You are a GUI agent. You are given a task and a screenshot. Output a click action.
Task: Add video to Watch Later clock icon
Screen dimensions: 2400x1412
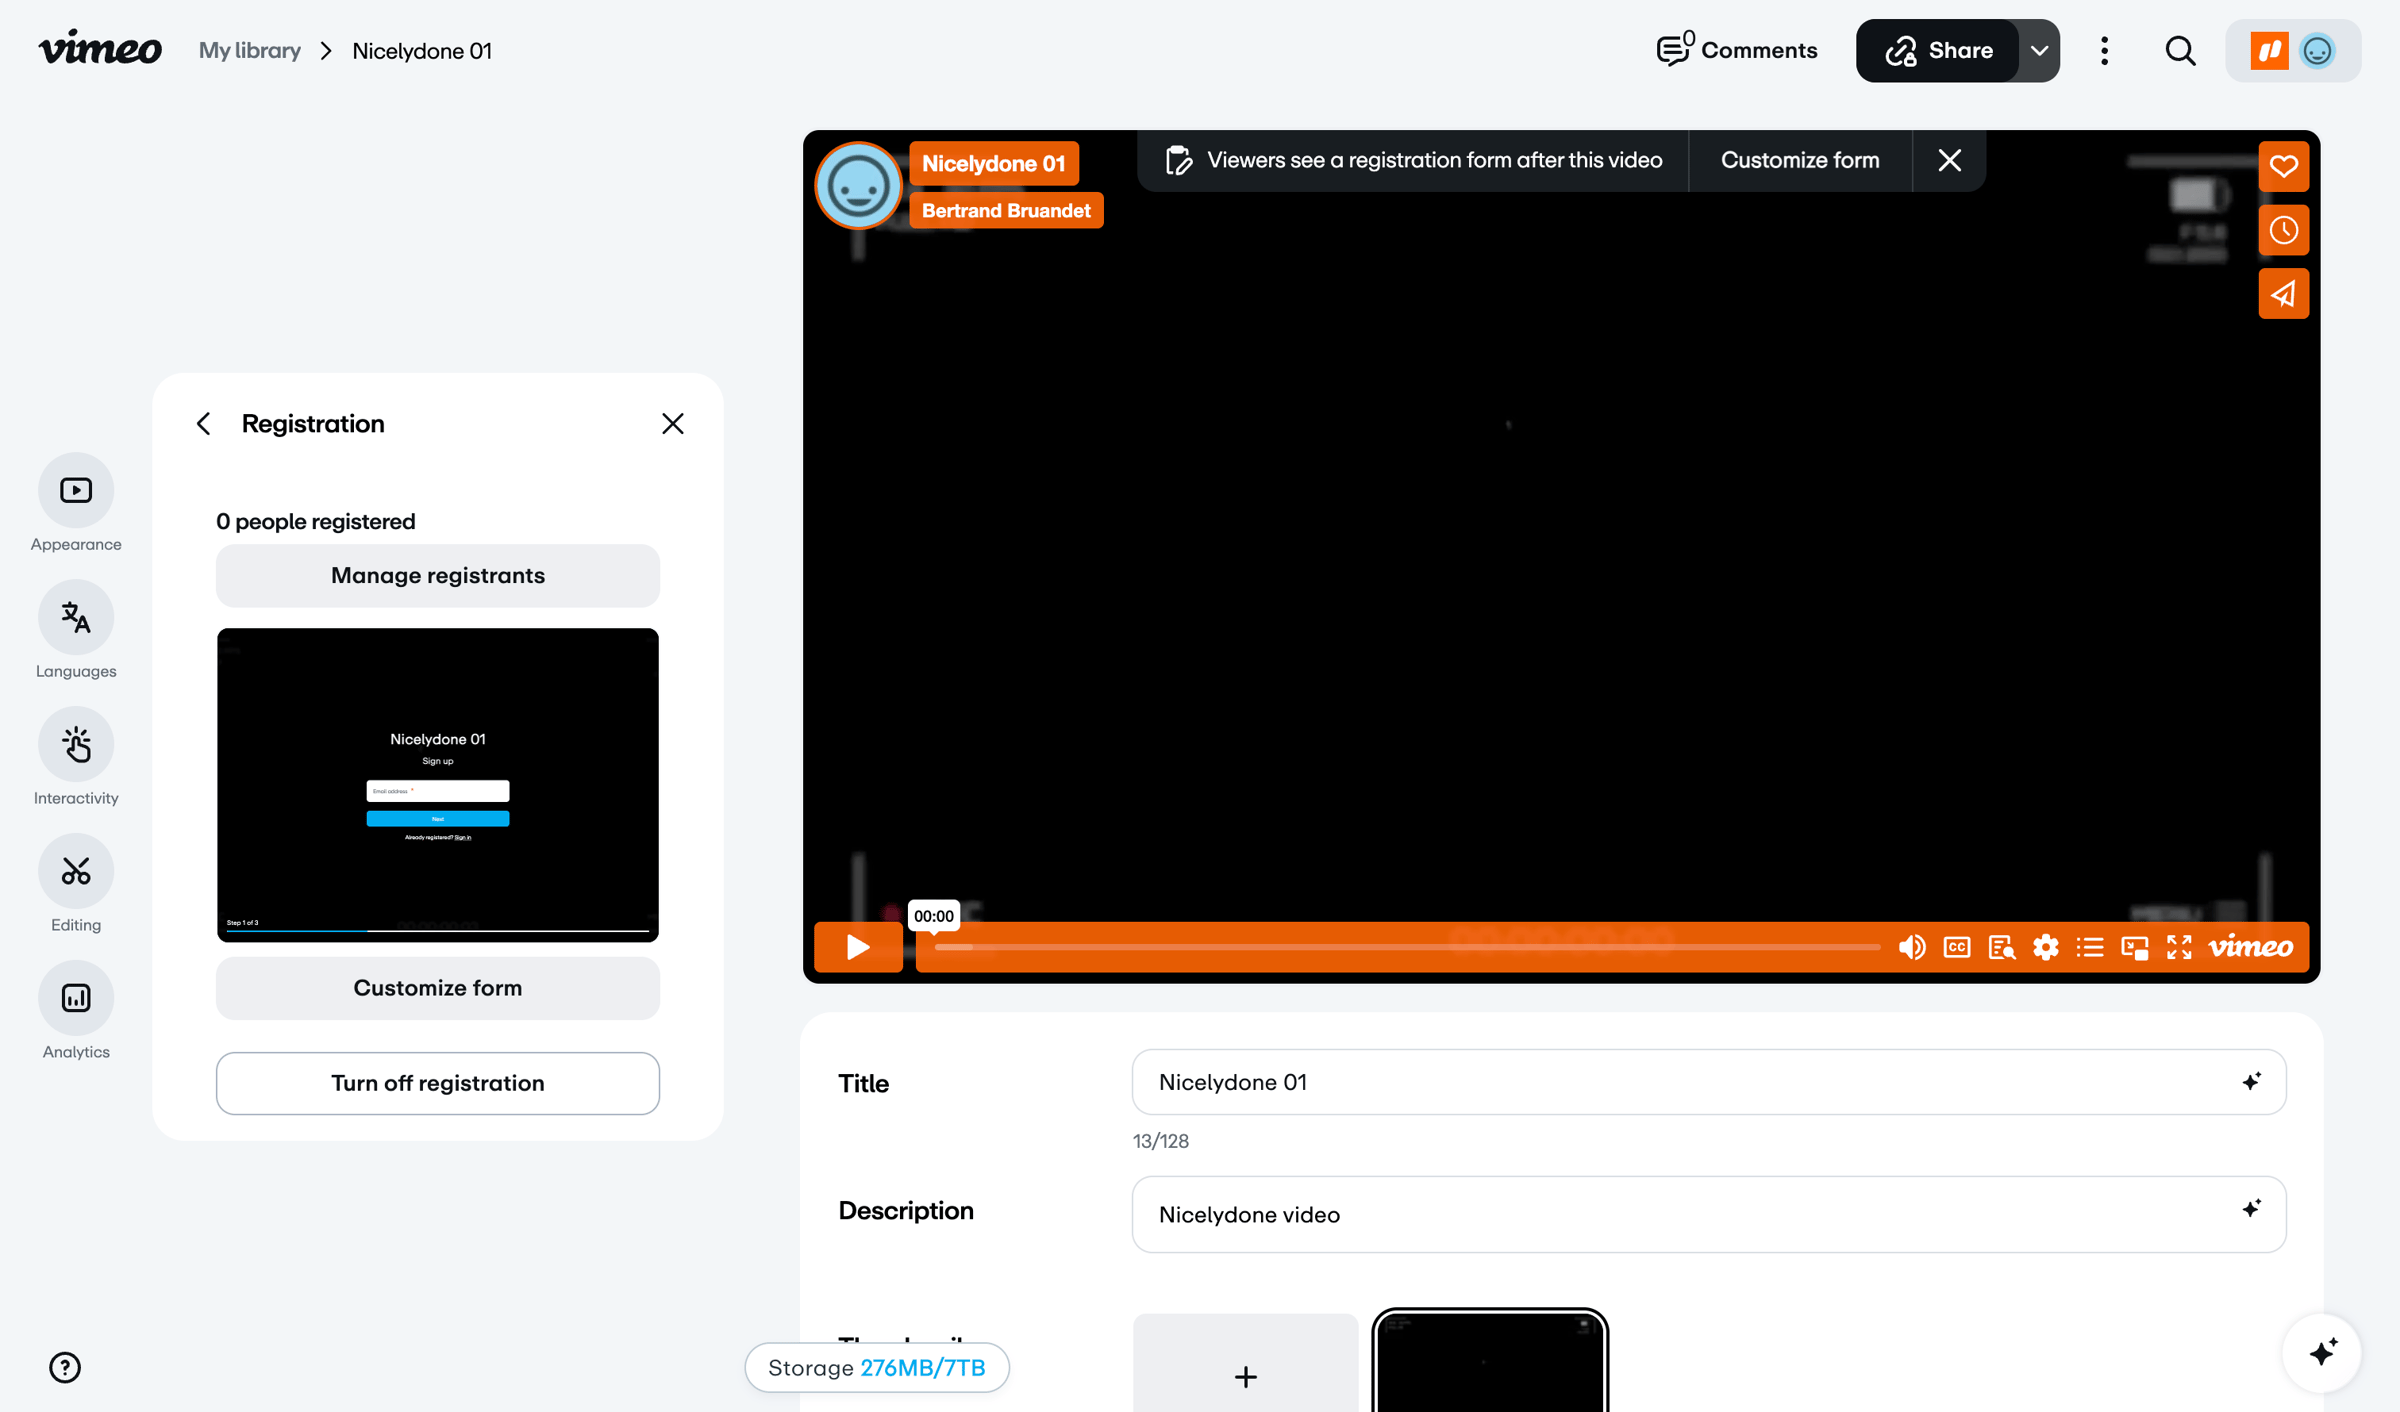(2283, 230)
